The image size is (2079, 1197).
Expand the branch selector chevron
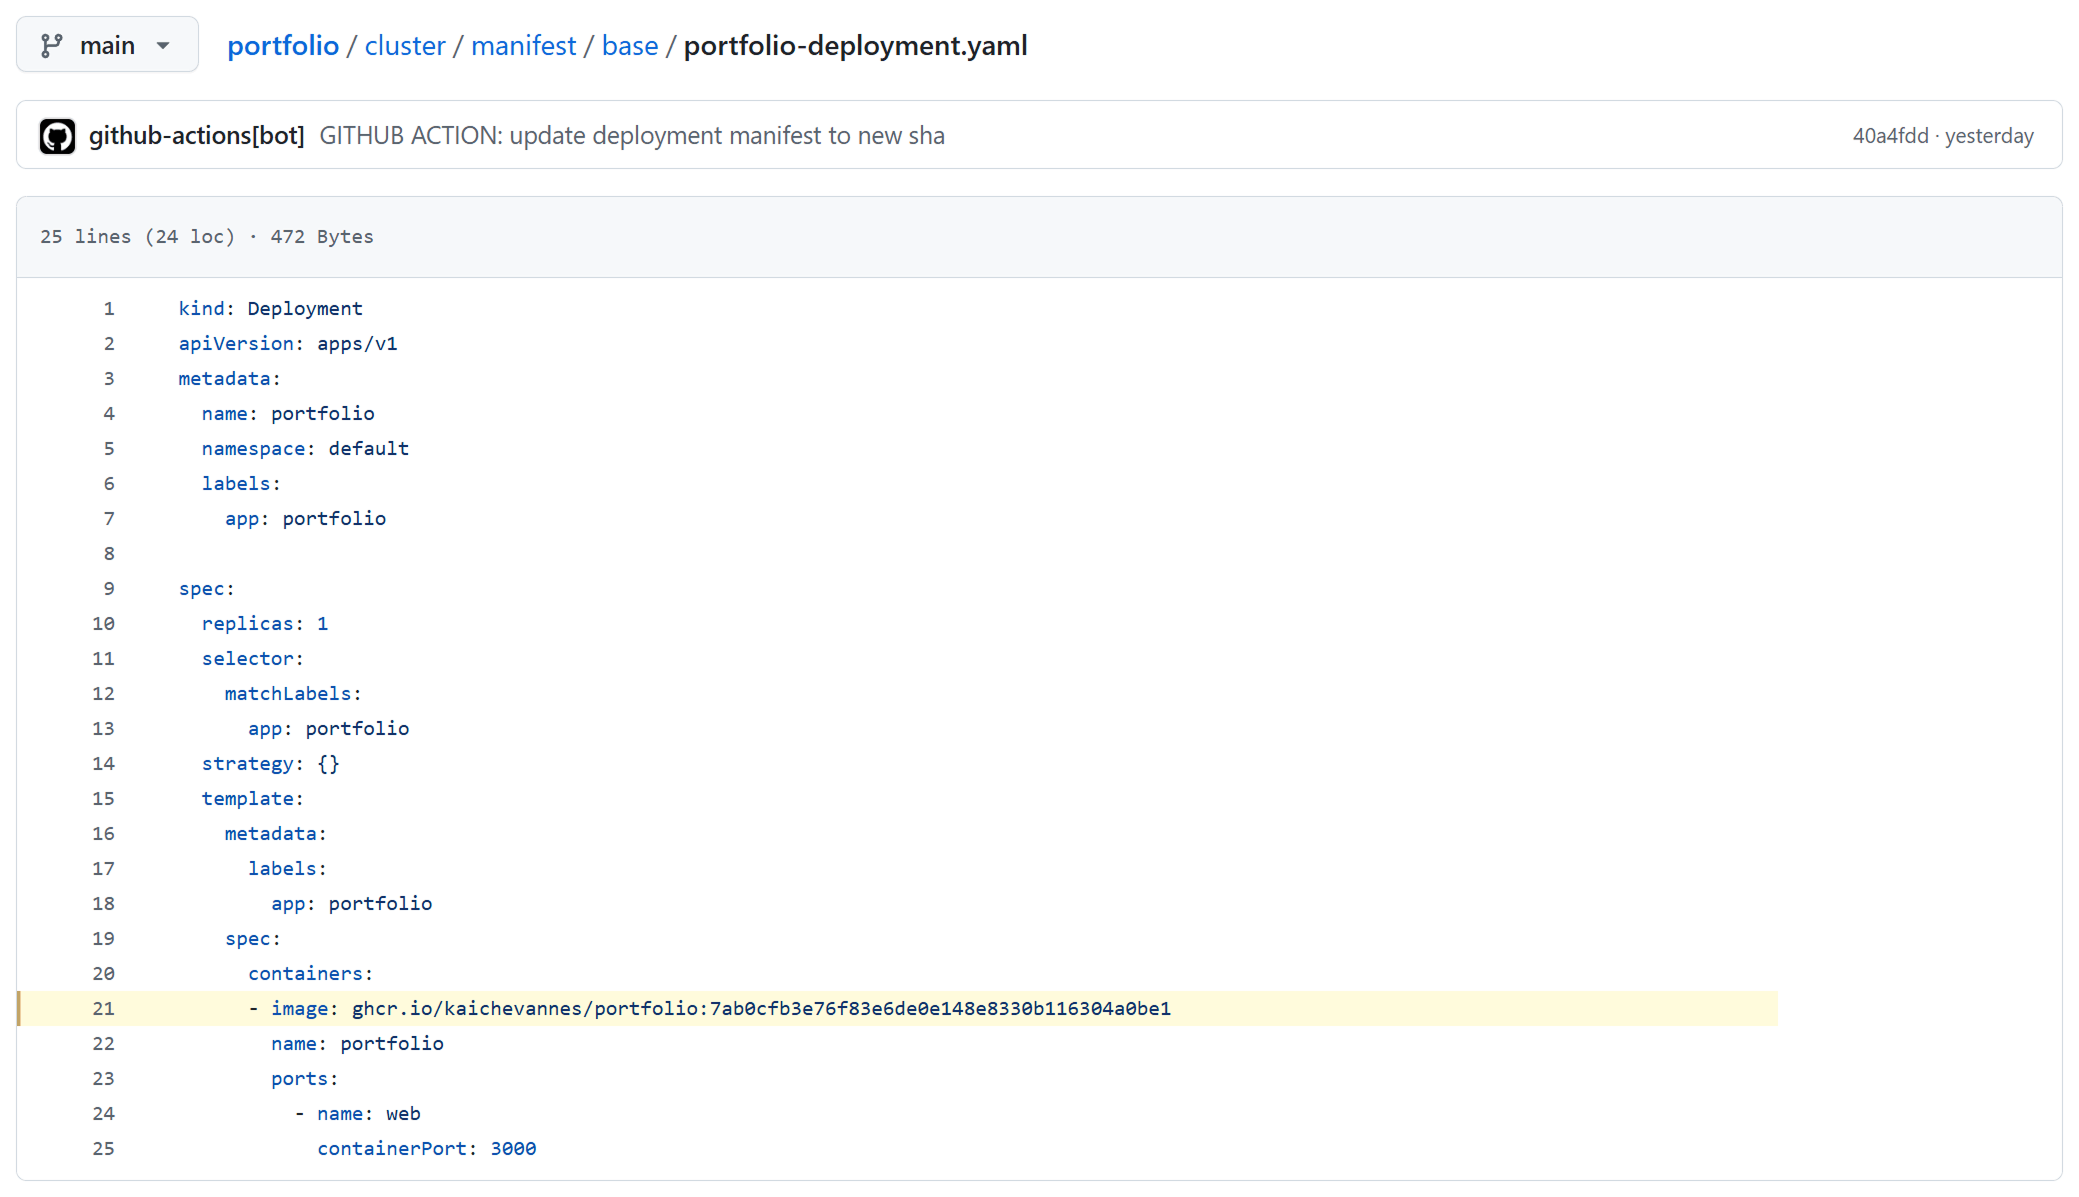[163, 45]
